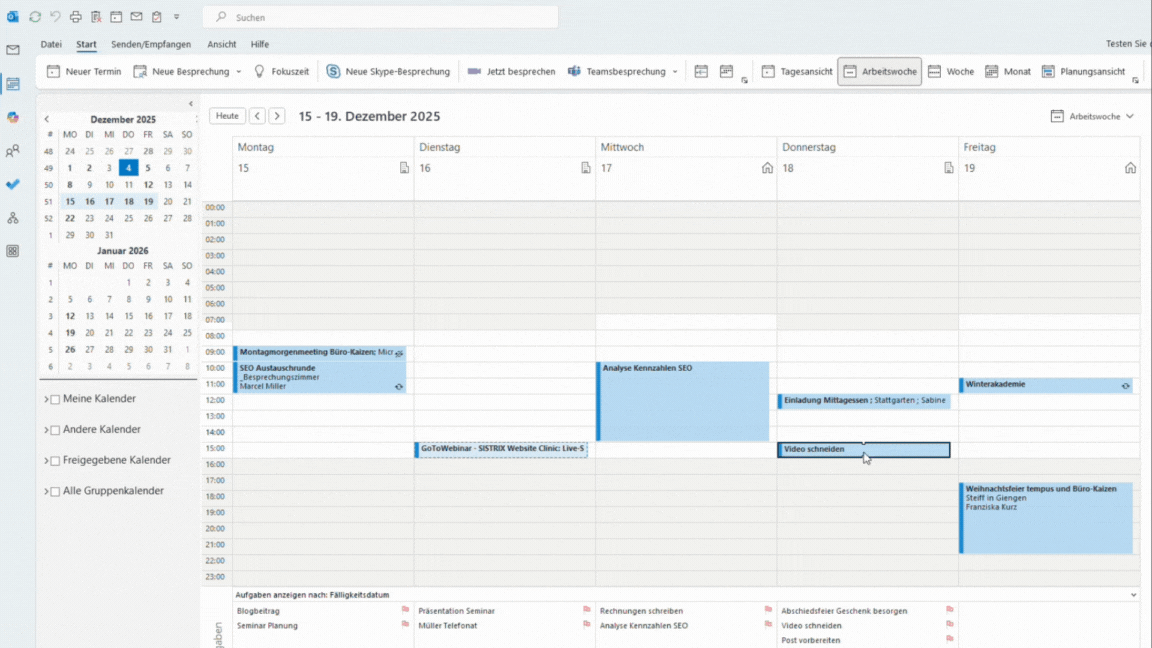Image resolution: width=1152 pixels, height=648 pixels.
Task: Open the Arbeitswoche view dropdown at right
Action: tap(1093, 117)
